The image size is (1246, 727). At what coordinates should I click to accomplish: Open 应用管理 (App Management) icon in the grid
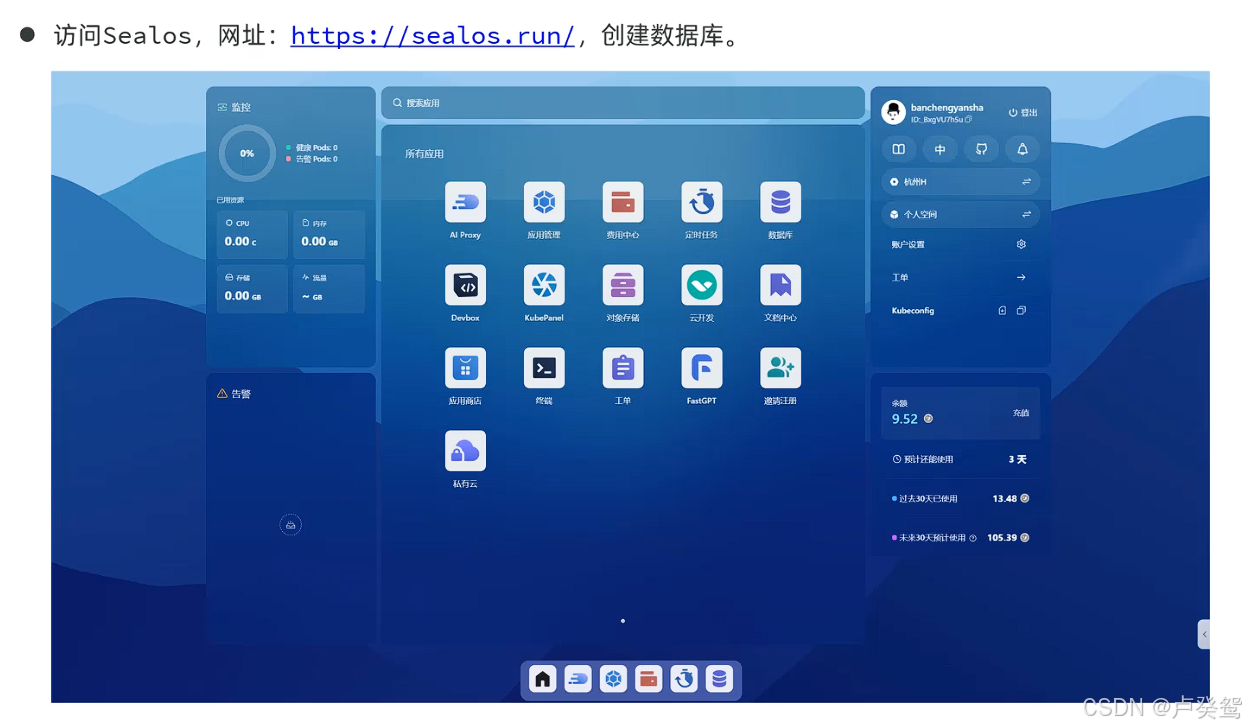tap(544, 202)
